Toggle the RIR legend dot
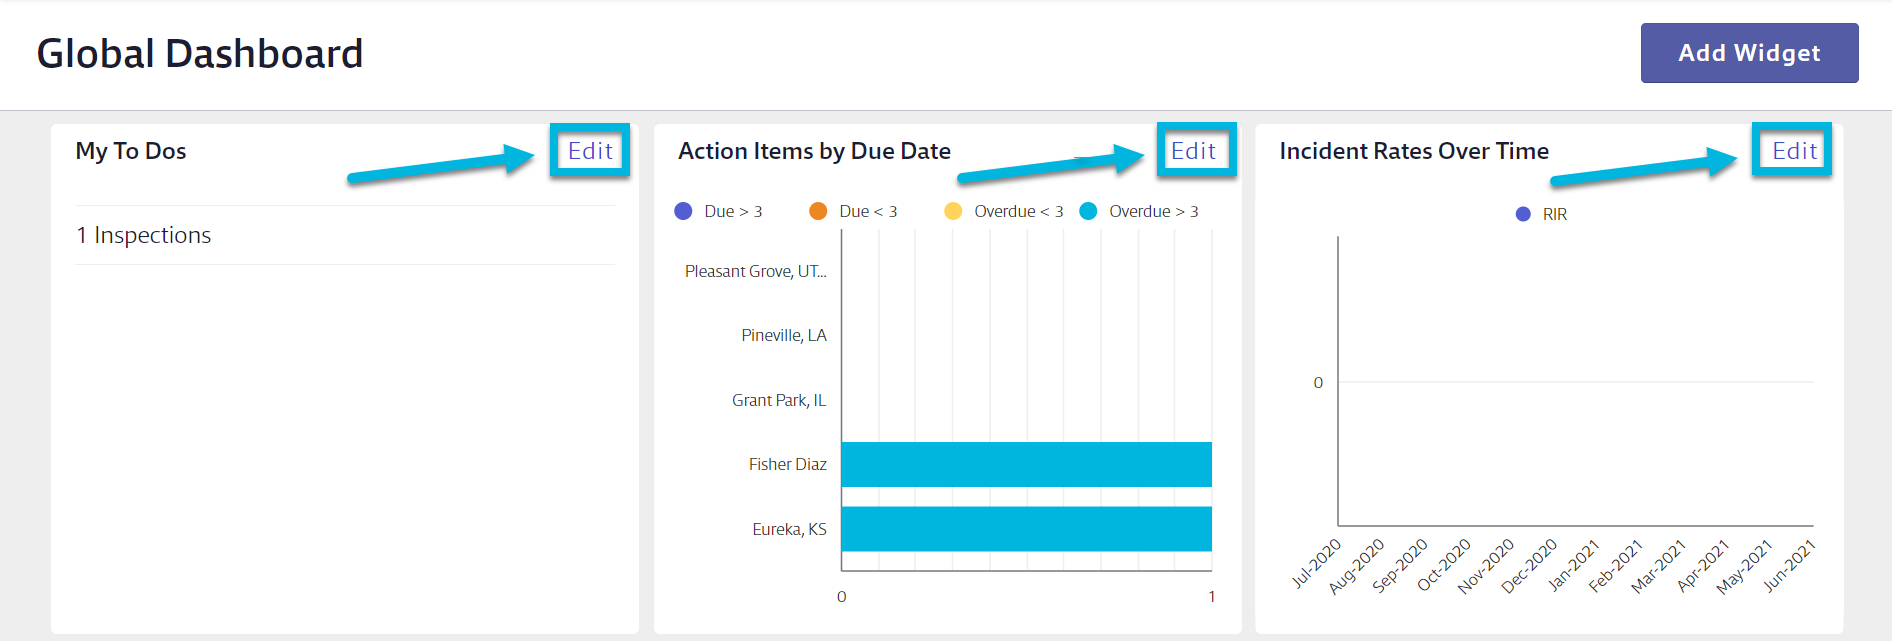 (x=1523, y=214)
